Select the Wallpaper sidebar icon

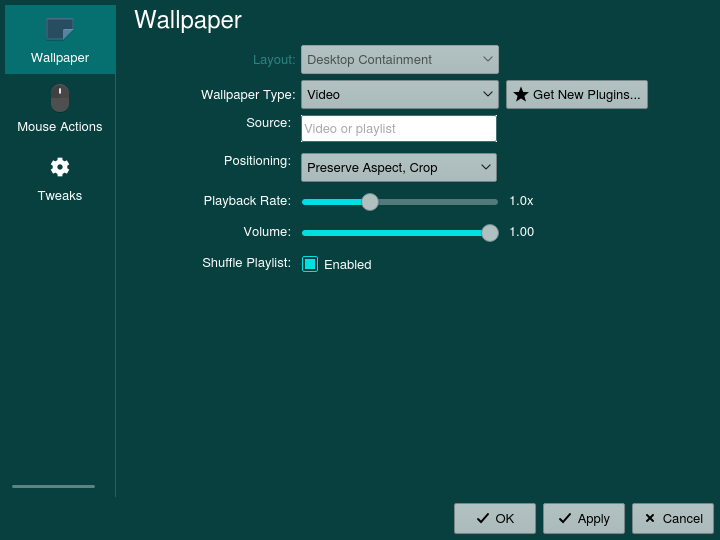[60, 29]
